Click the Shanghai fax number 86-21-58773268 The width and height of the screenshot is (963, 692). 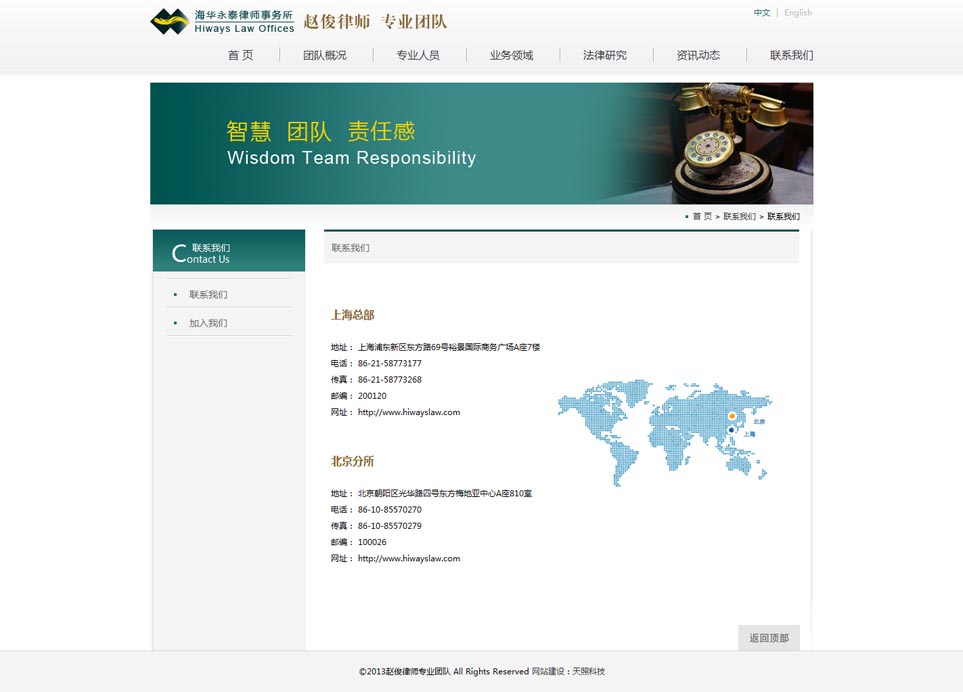390,379
